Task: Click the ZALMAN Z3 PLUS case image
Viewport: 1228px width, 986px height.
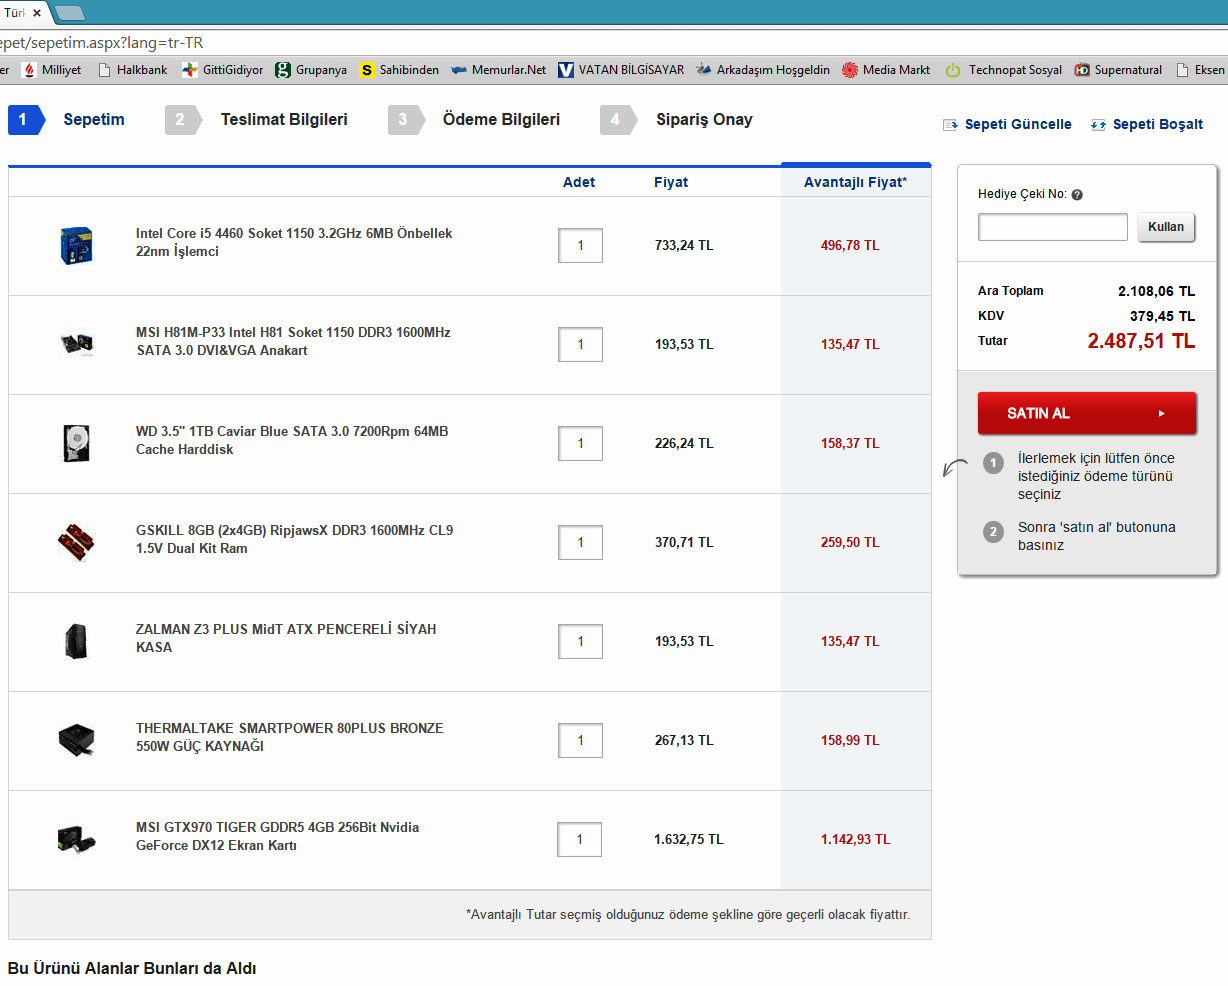Action: 76,641
